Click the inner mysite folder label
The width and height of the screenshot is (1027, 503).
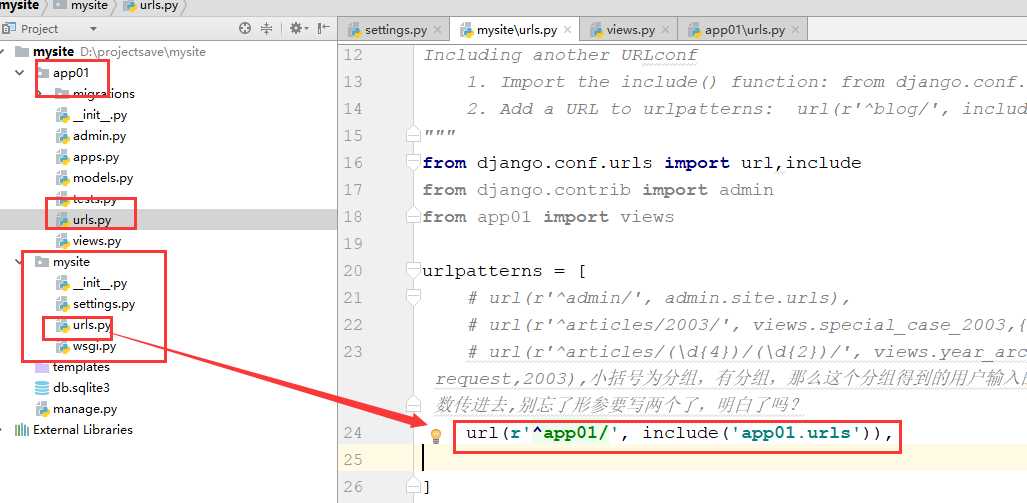pyautogui.click(x=71, y=261)
